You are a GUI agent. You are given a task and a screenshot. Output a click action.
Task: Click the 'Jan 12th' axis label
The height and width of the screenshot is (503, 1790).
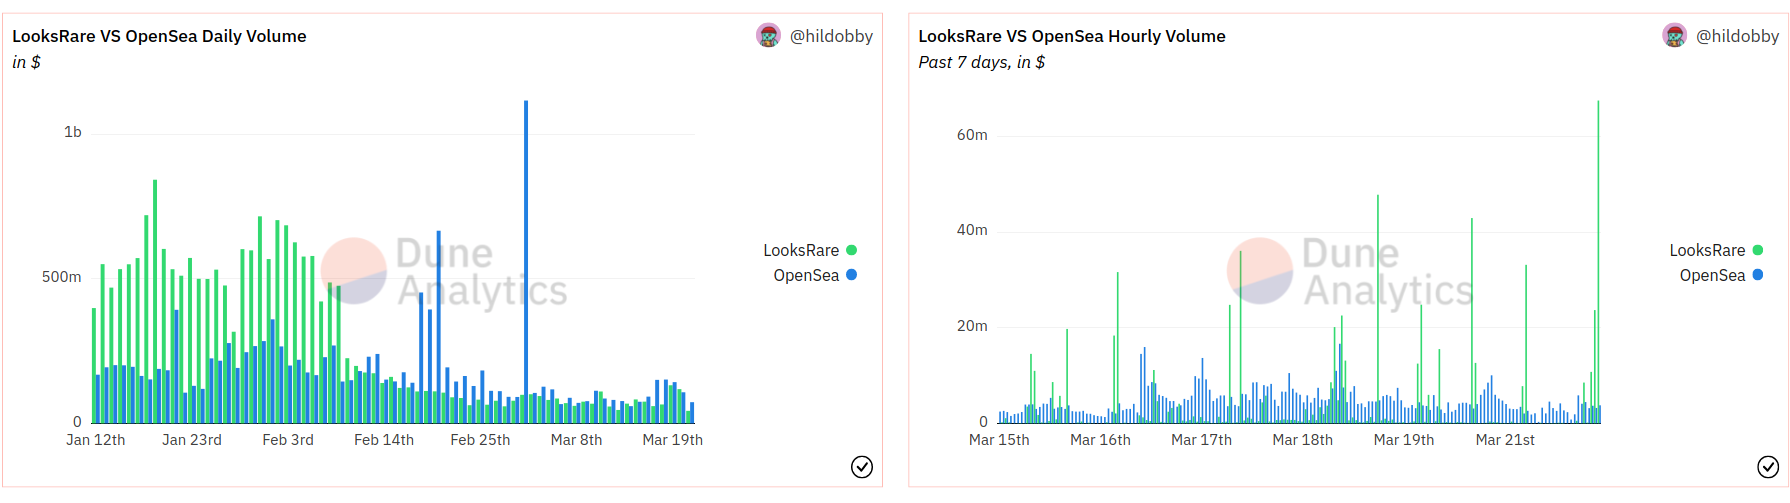coord(96,440)
